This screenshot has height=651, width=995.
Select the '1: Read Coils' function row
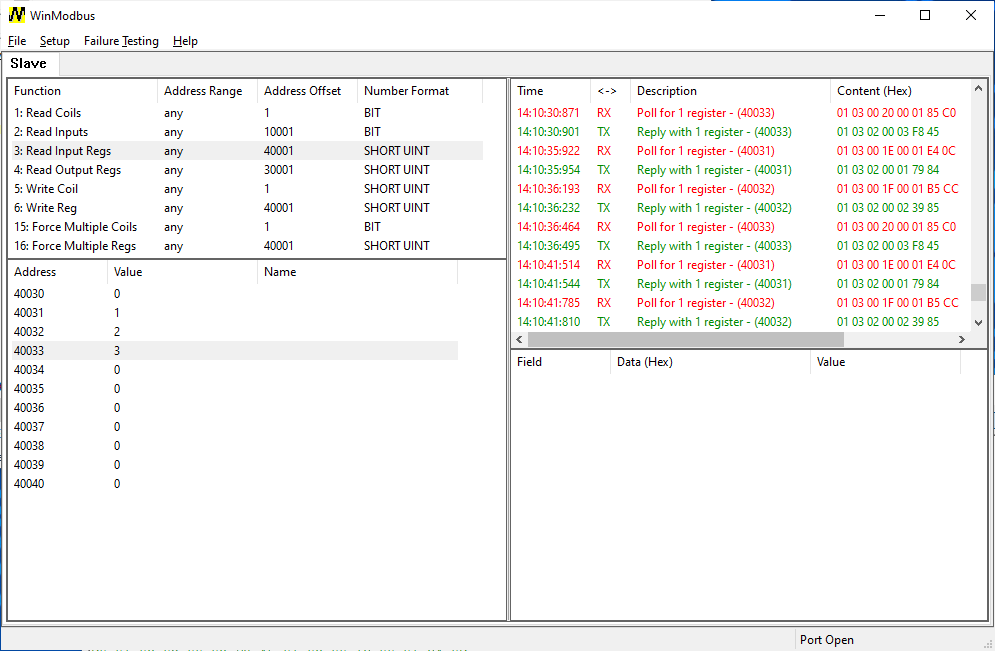[247, 113]
